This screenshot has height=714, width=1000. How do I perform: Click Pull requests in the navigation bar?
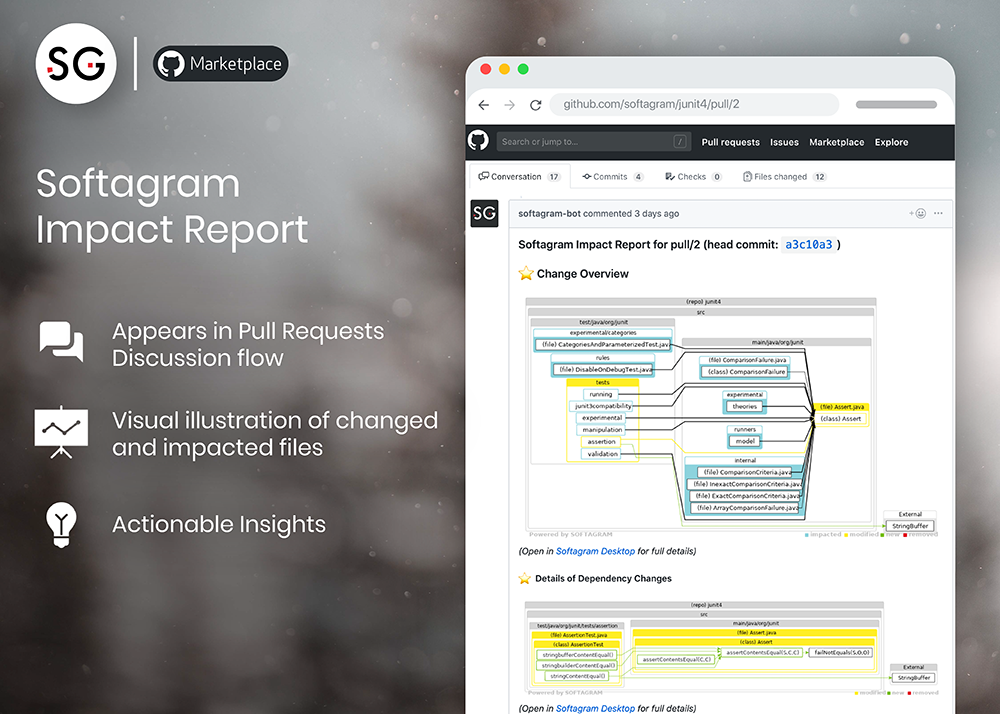pyautogui.click(x=730, y=142)
